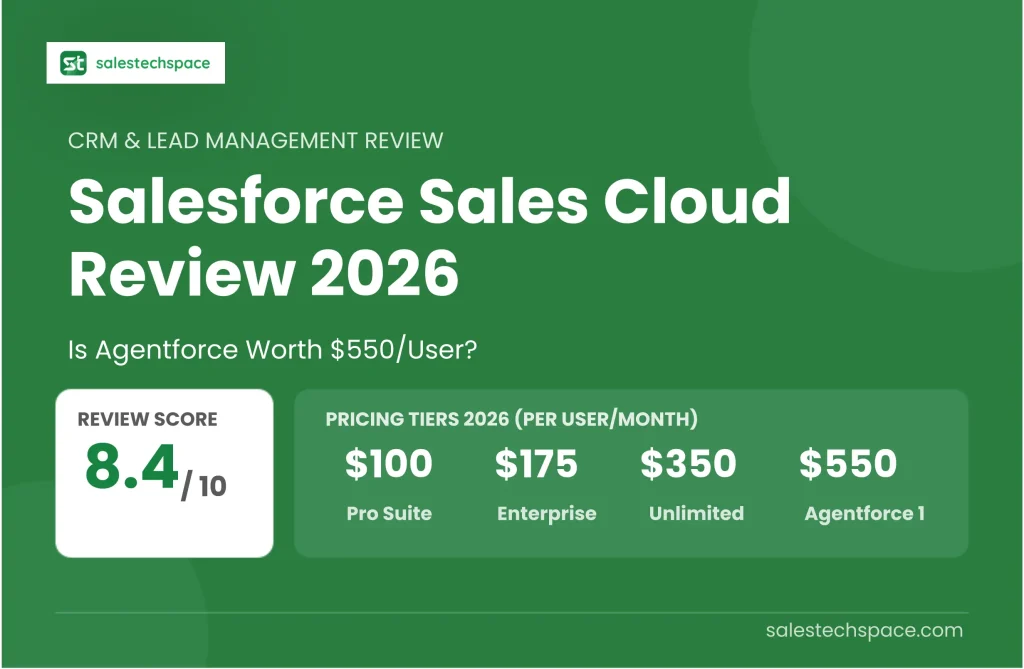Click the 8.4 score value
This screenshot has height=669, width=1024.
[x=131, y=466]
